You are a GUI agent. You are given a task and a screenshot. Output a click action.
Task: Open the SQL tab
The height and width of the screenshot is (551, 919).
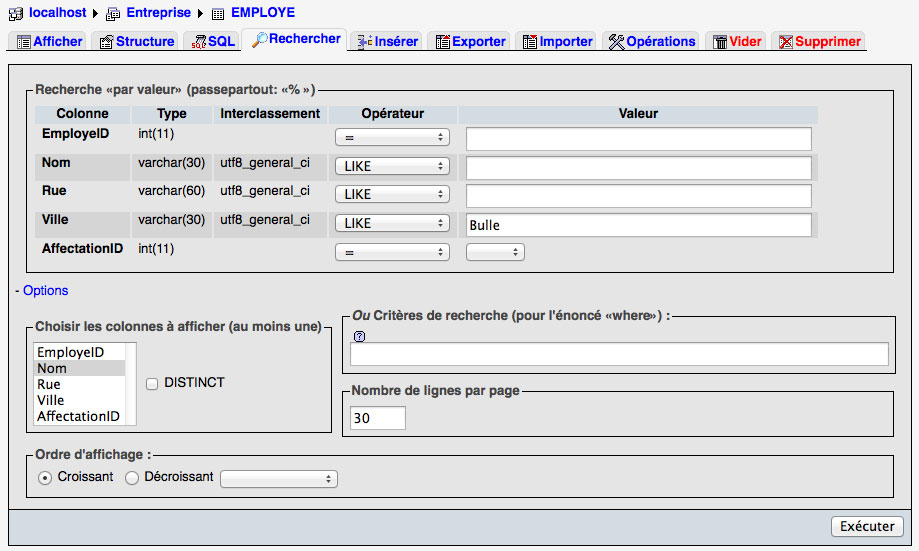pyautogui.click(x=212, y=41)
